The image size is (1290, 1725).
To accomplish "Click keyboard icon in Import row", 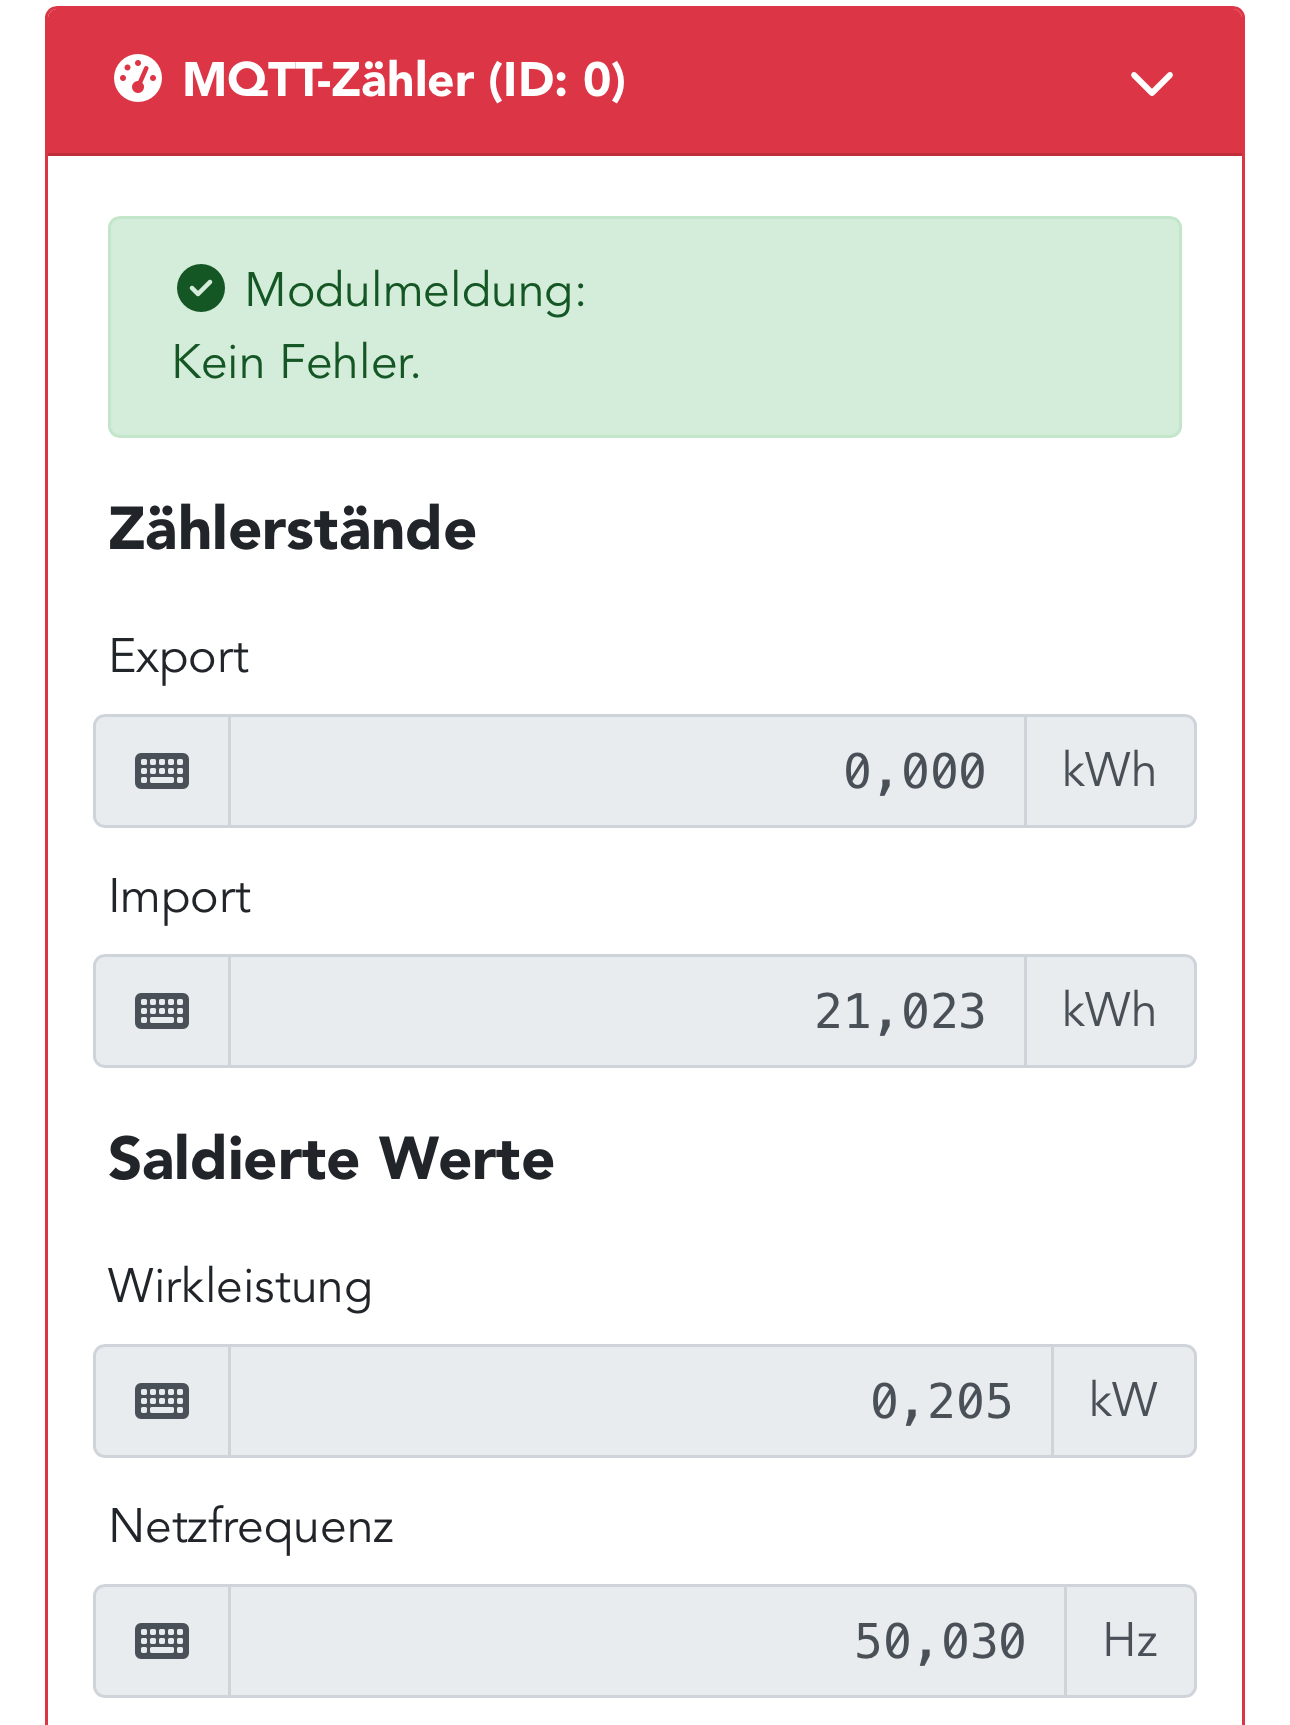I will pos(162,1011).
